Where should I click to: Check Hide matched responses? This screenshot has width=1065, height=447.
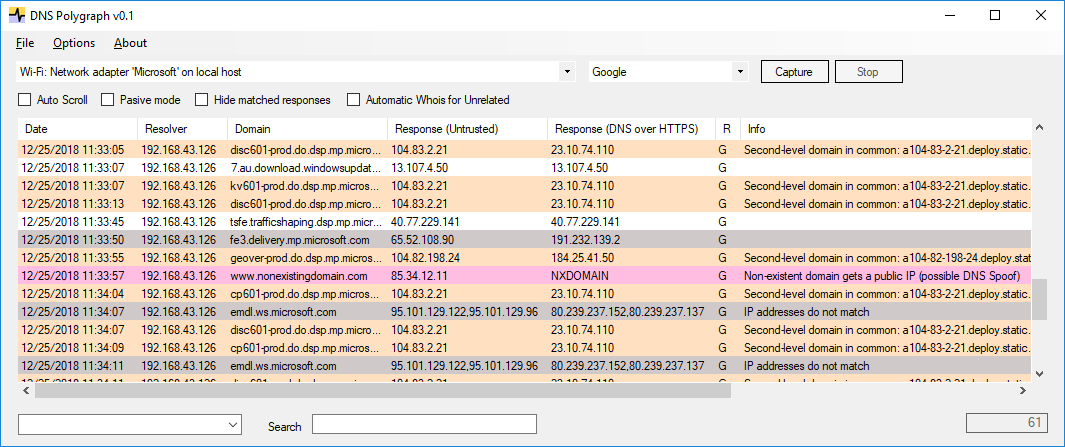tap(202, 100)
